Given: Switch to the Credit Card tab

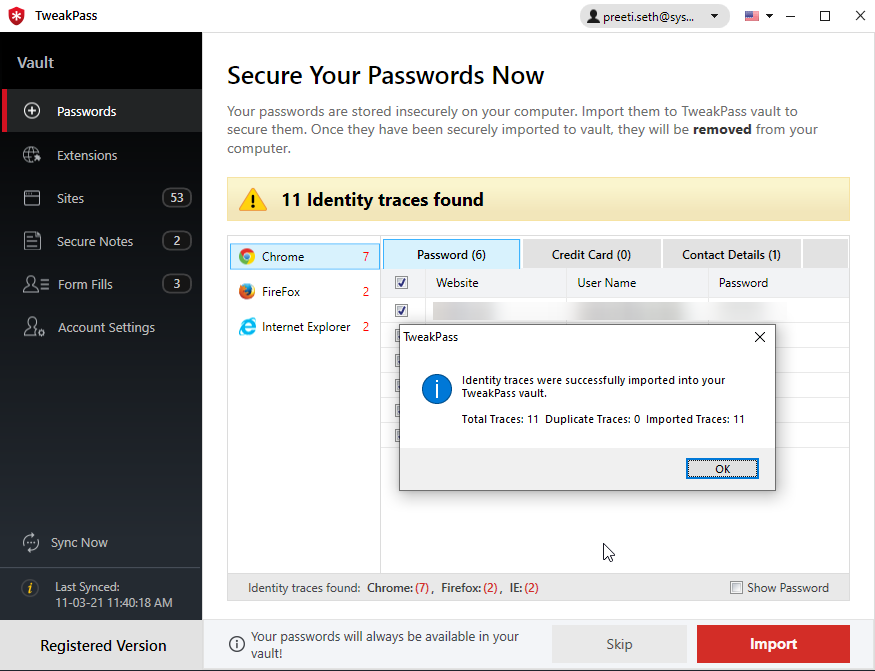Looking at the screenshot, I should pos(590,254).
